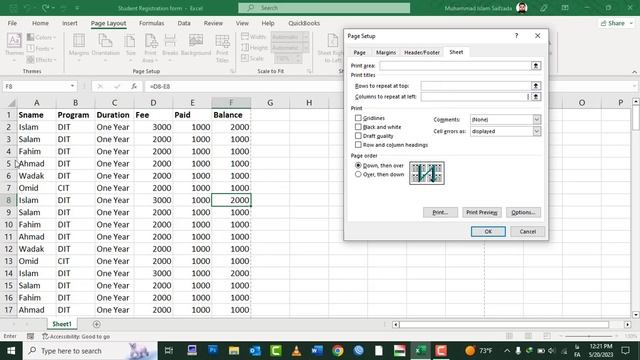Viewport: 640px width, 360px height.
Task: Enable Black and white printing checkbox
Action: pos(358,127)
